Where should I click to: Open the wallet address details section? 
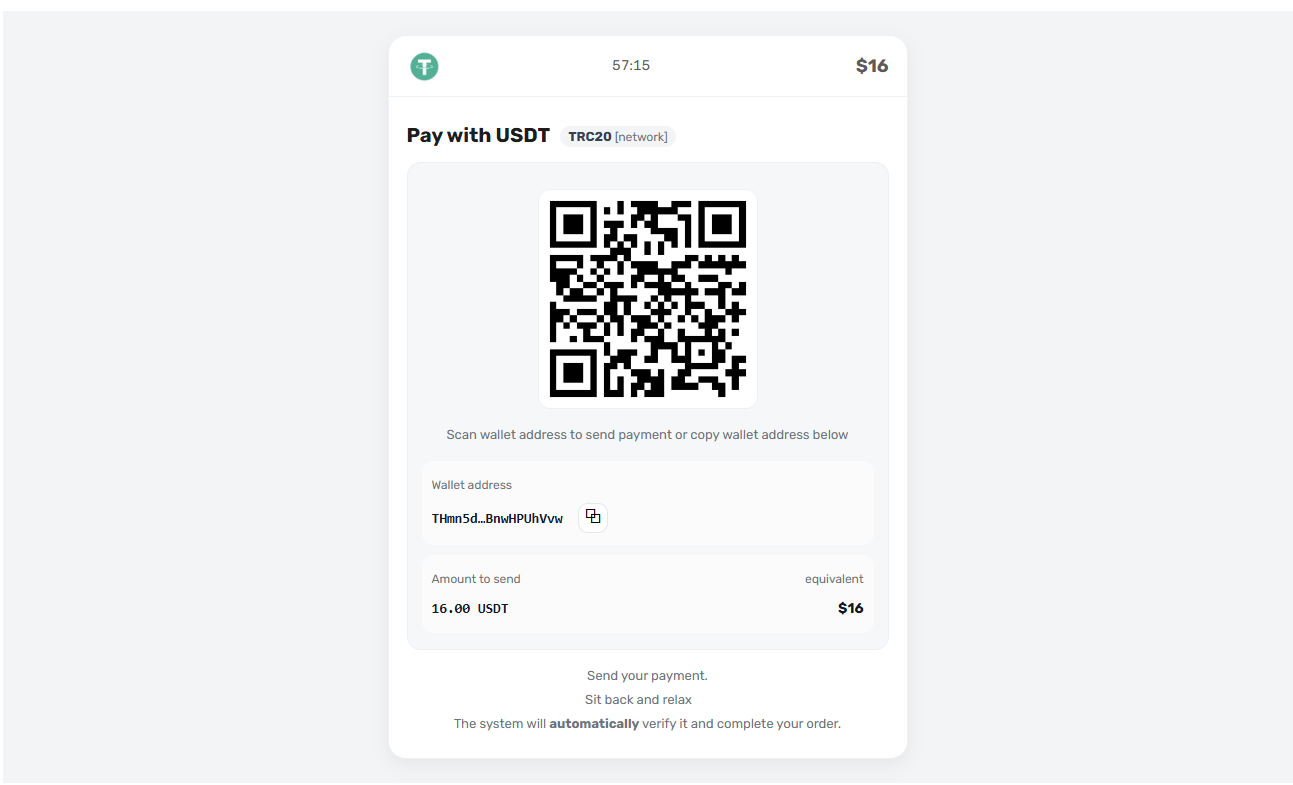[647, 502]
